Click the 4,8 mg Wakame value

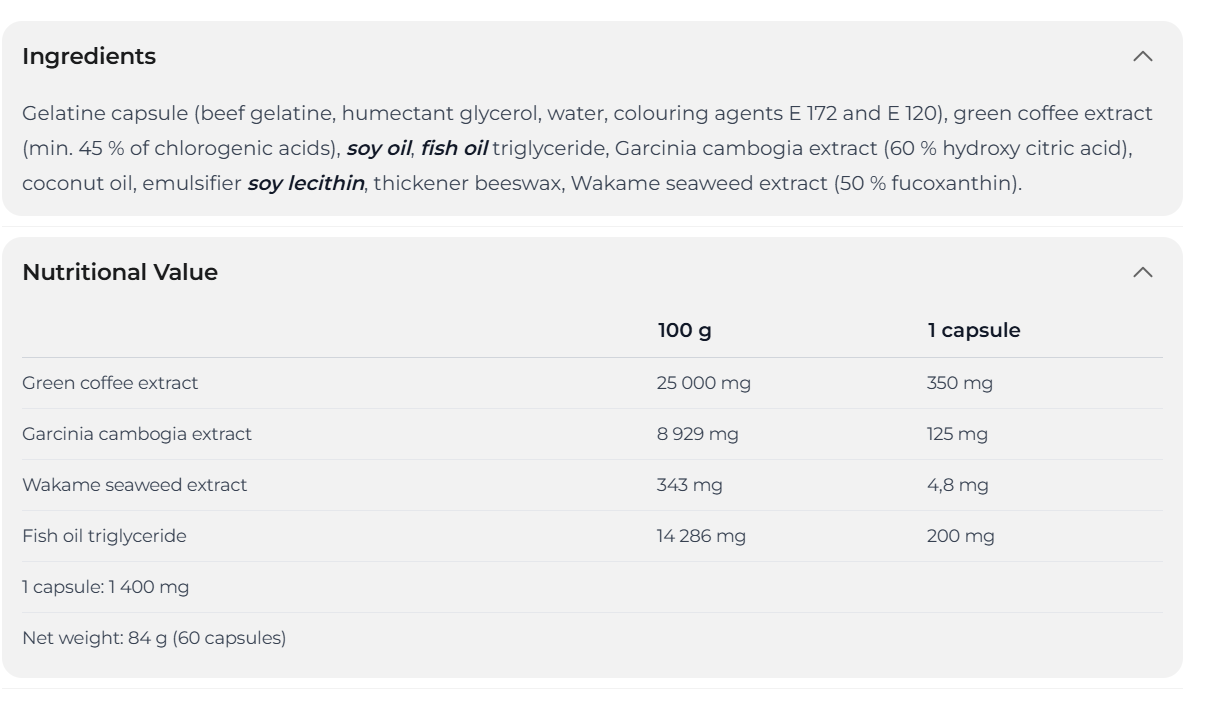[957, 485]
